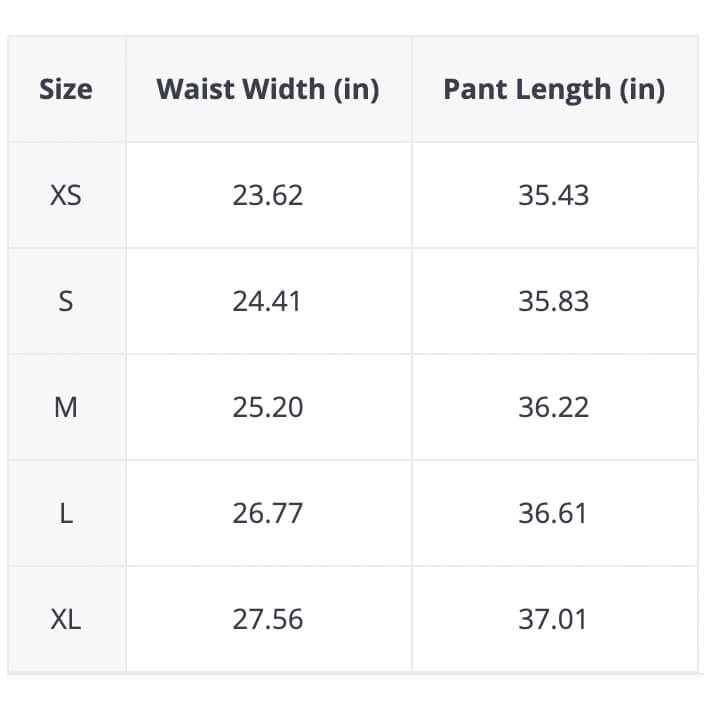Click the Pant Length (in) header
This screenshot has width=704, height=704.
[x=554, y=90]
